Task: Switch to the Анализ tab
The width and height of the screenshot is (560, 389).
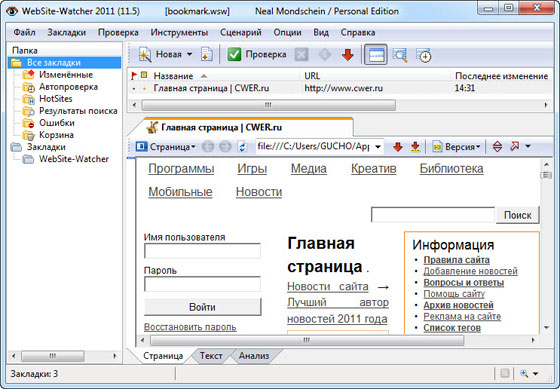Action: coord(254,356)
